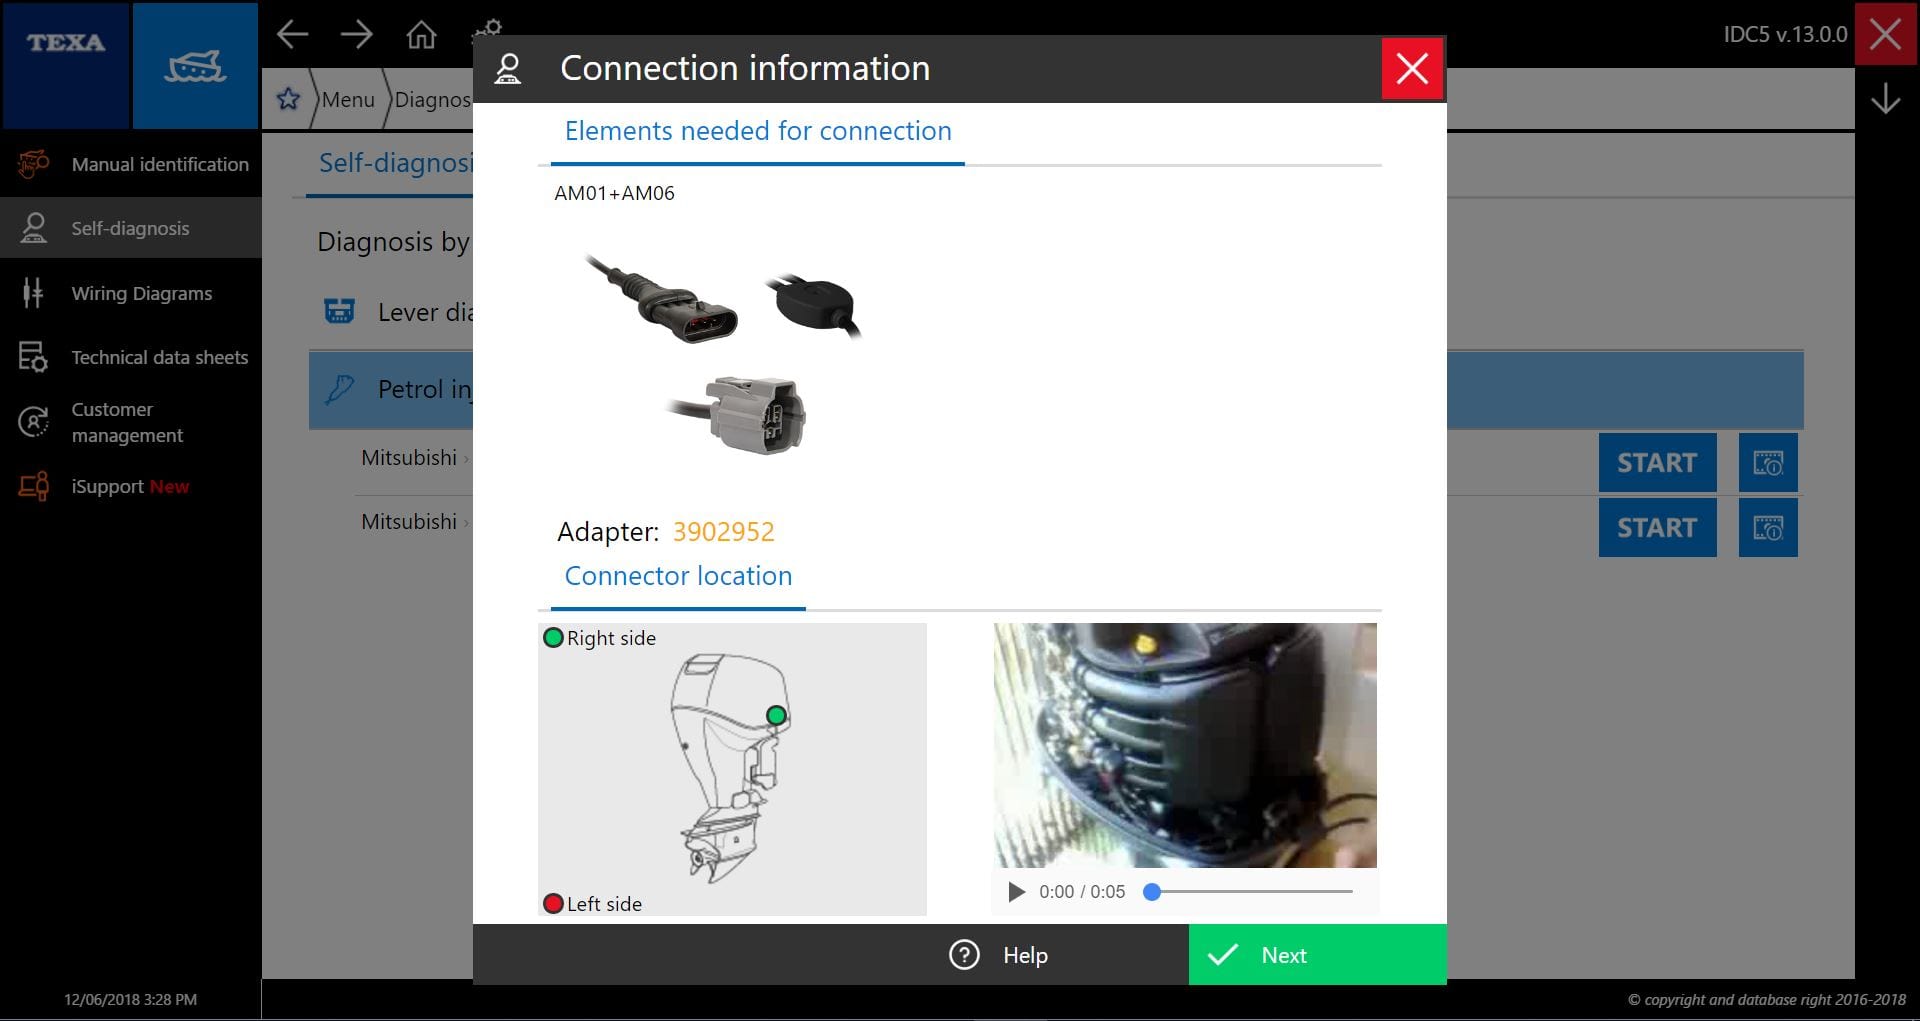Viewport: 1920px width, 1021px height.
Task: Open Wiring Diagrams from the sidebar
Action: tap(141, 293)
